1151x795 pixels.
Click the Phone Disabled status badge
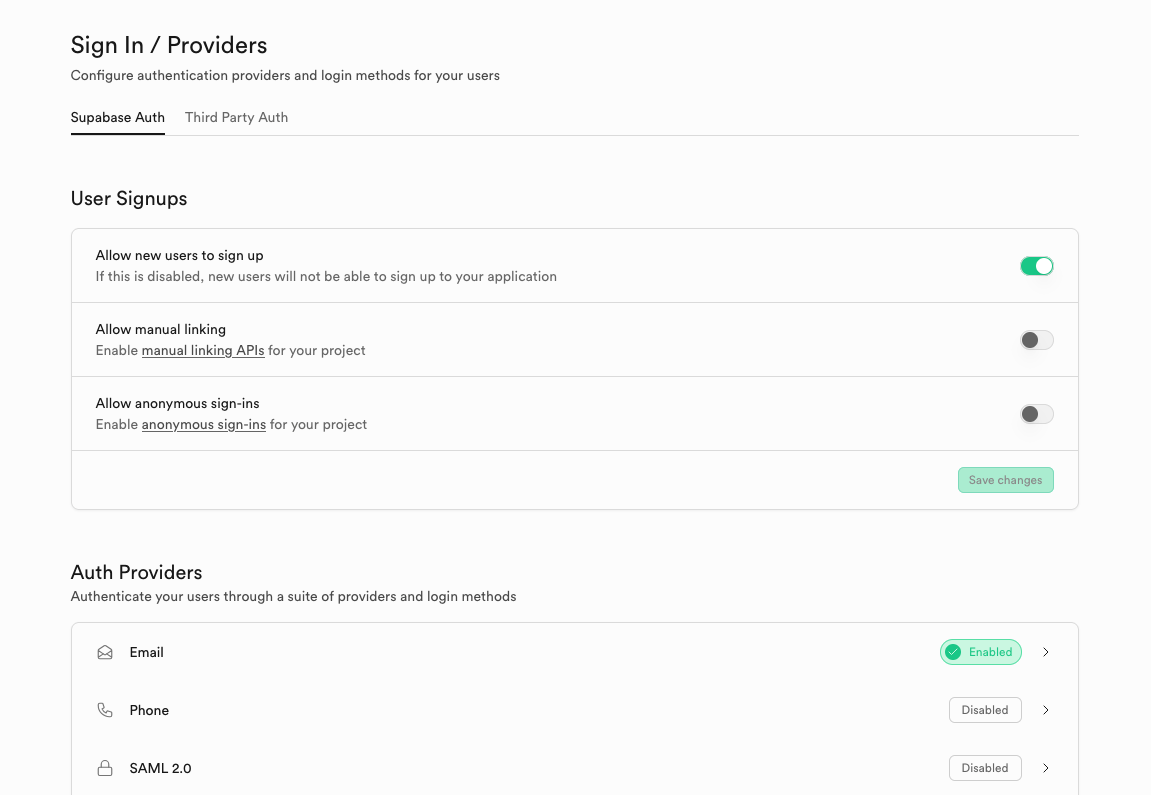[985, 710]
